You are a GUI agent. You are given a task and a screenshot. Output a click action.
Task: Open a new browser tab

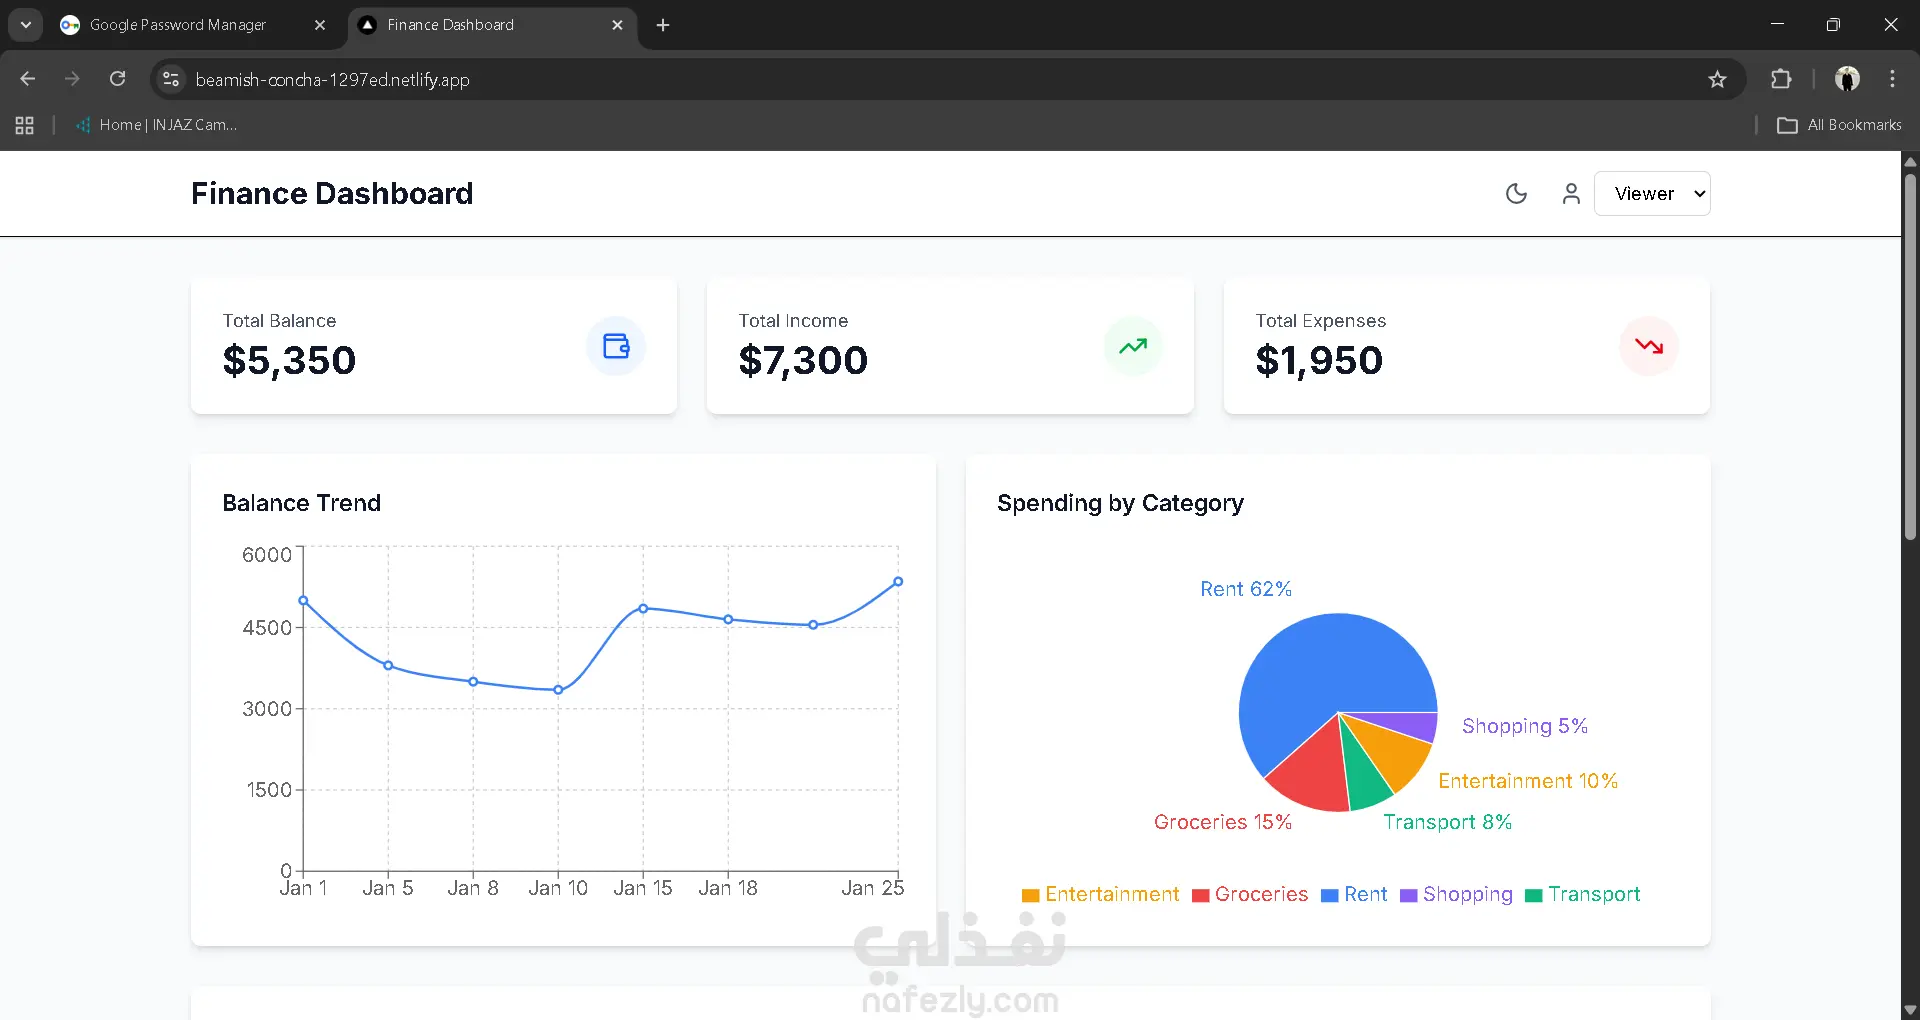[x=663, y=25]
